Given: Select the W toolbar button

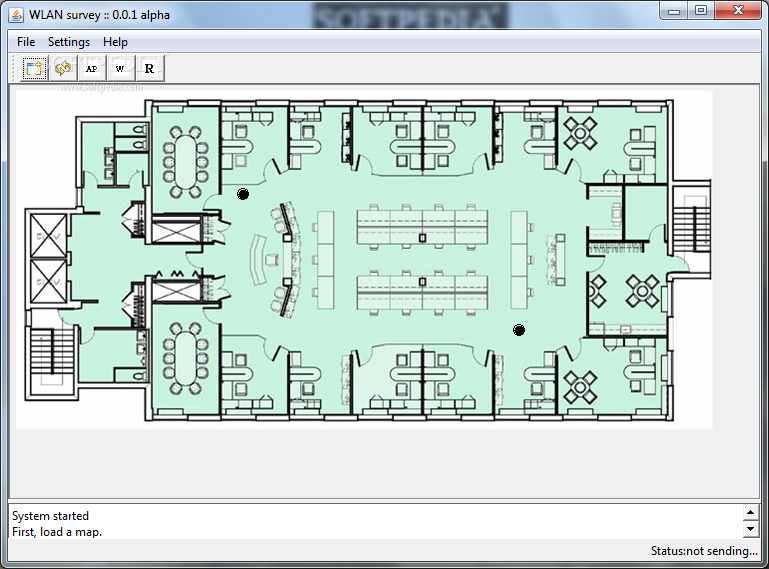Looking at the screenshot, I should 120,68.
